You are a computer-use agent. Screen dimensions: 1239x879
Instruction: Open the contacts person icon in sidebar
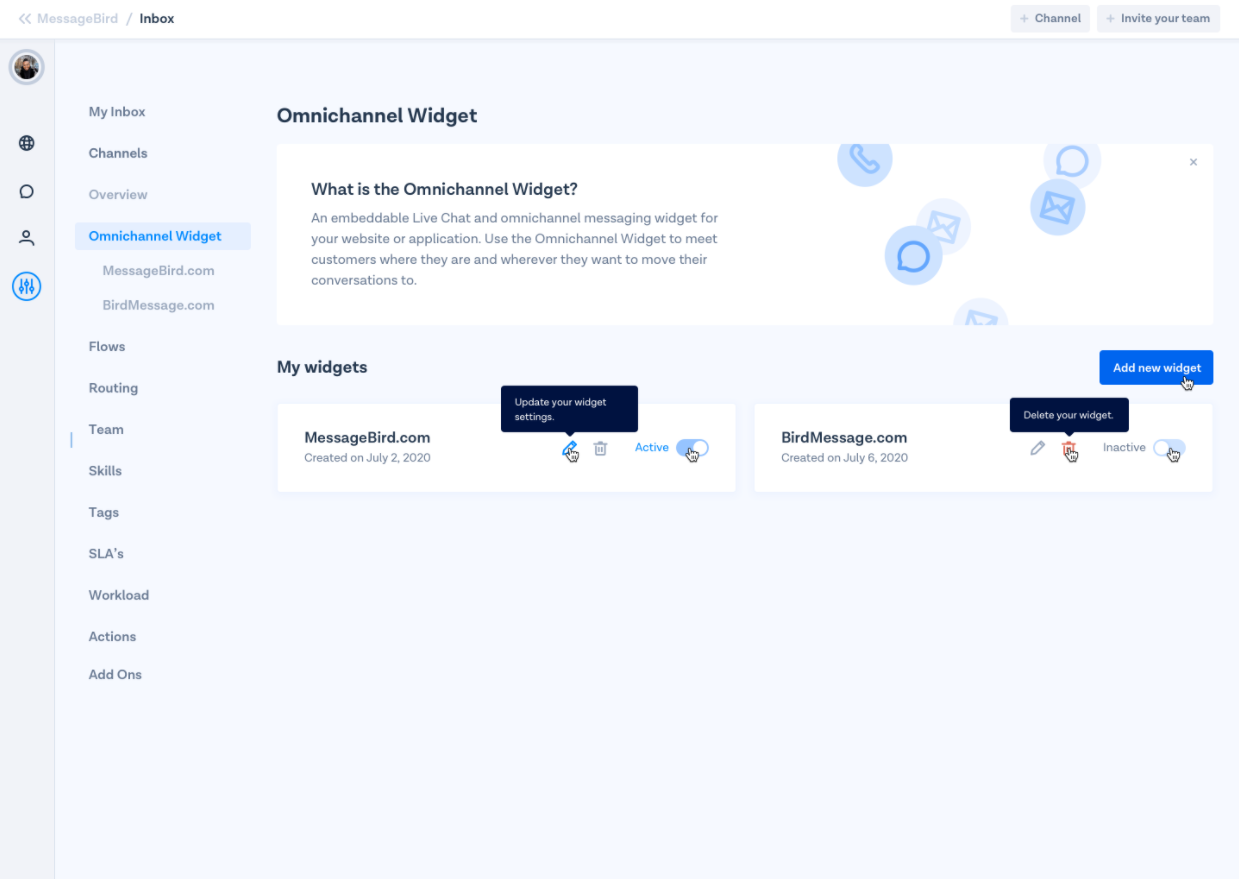[27, 238]
